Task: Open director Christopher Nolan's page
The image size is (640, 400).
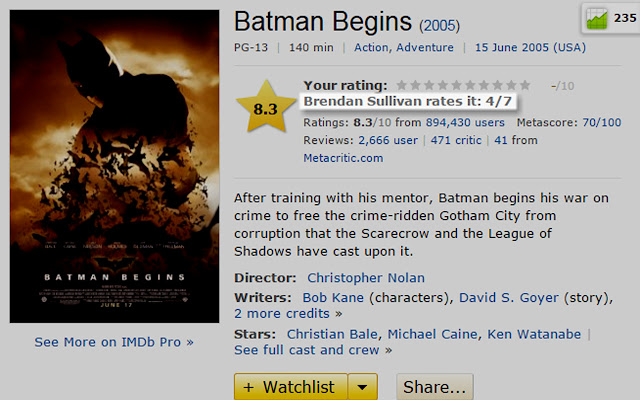Action: [366, 277]
